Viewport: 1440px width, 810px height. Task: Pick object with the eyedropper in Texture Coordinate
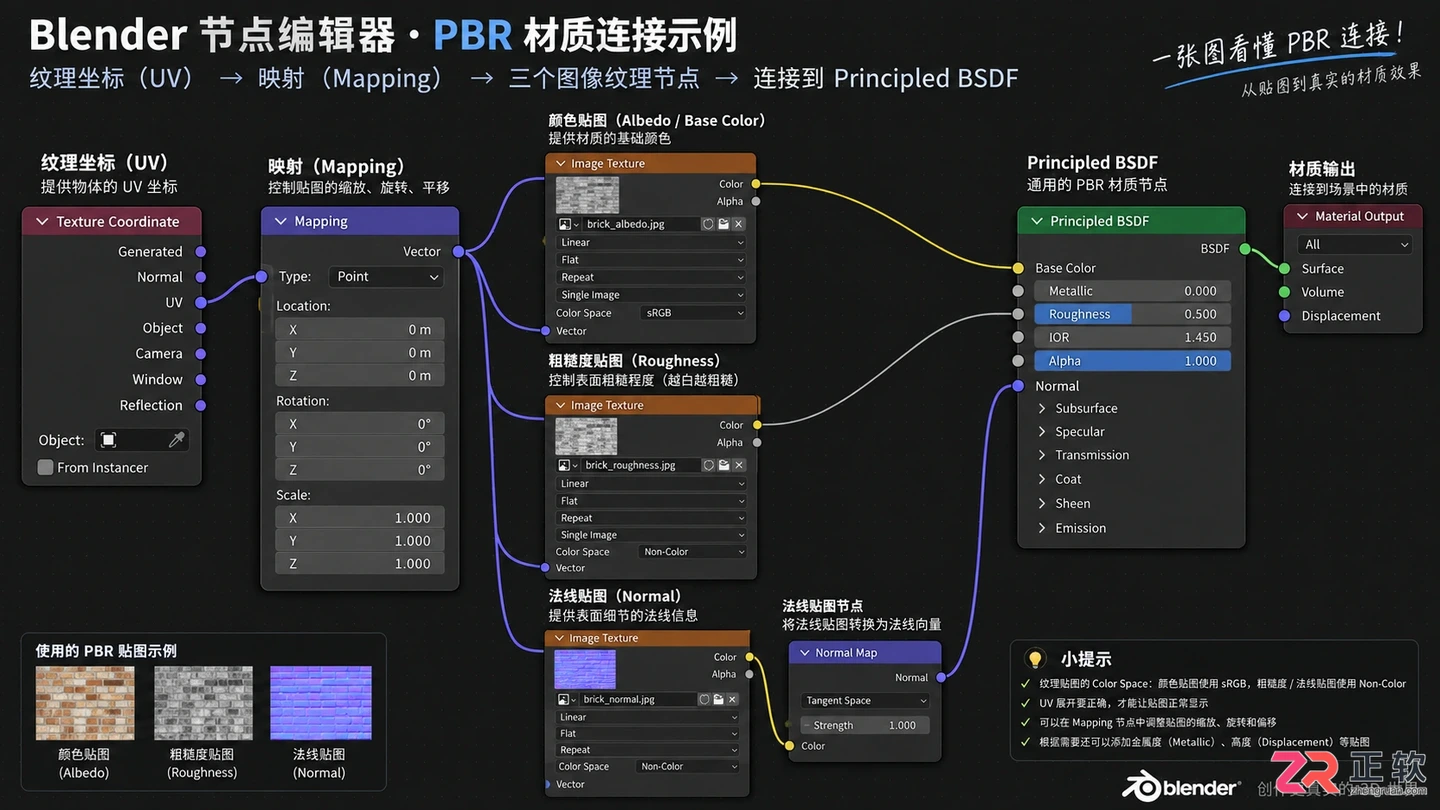point(176,440)
